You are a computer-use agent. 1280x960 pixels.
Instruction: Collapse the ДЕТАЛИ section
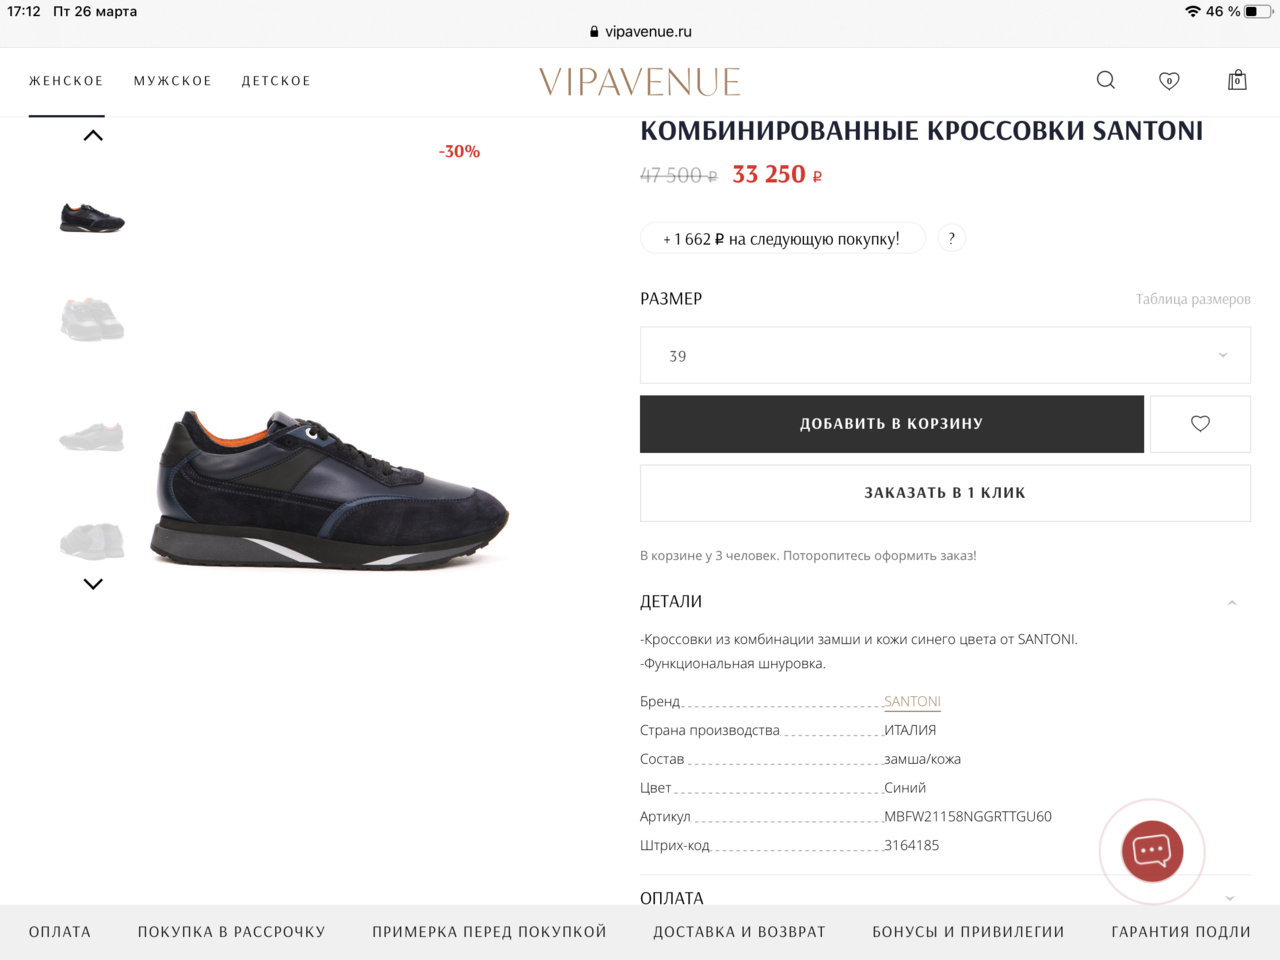[x=1232, y=602]
